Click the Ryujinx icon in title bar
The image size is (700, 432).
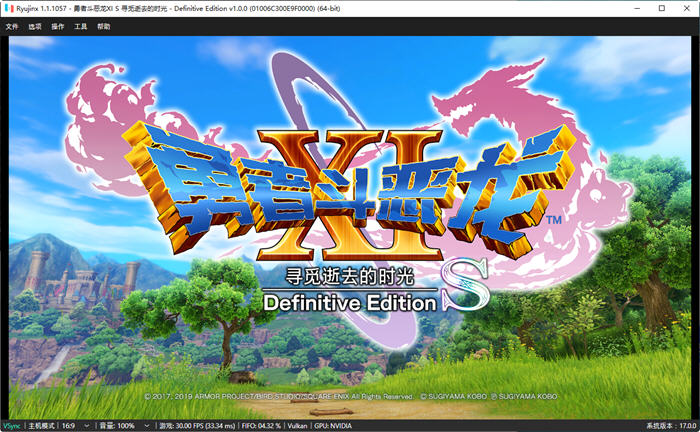click(8, 8)
